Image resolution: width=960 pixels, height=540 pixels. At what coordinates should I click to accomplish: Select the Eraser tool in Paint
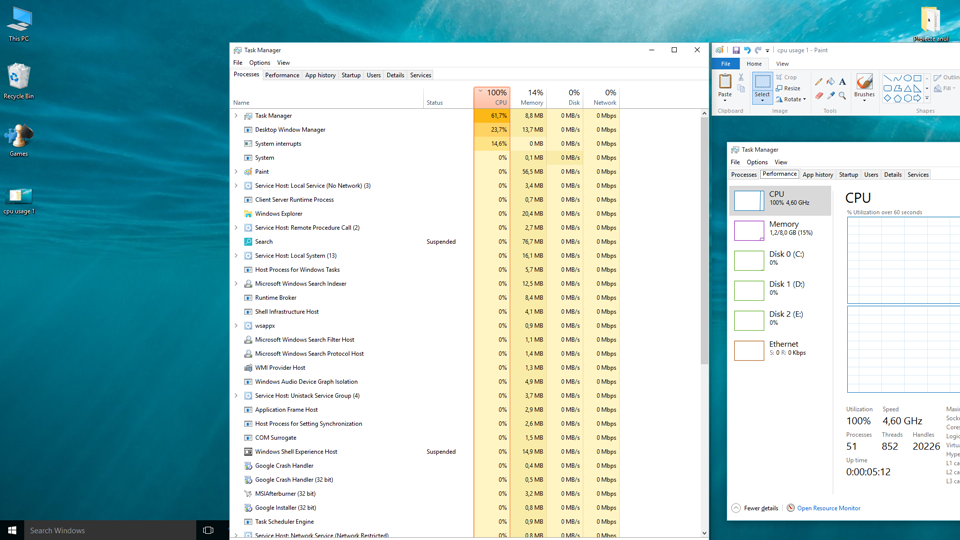point(819,96)
